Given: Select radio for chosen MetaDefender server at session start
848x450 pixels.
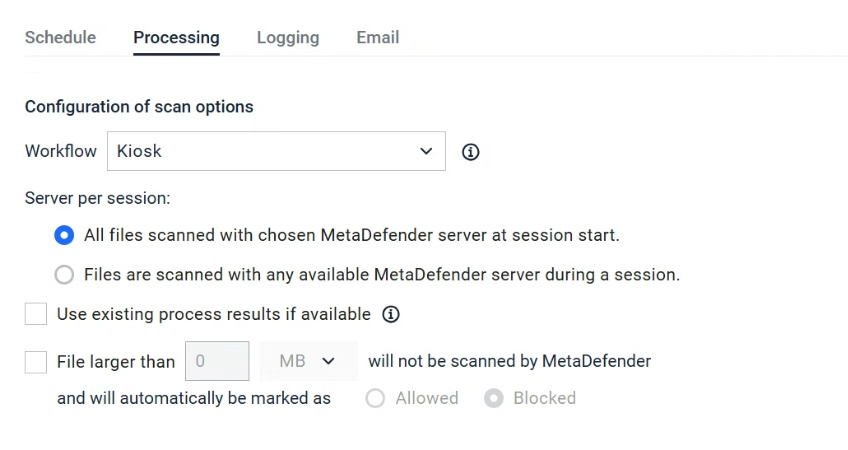Looking at the screenshot, I should 64,235.
